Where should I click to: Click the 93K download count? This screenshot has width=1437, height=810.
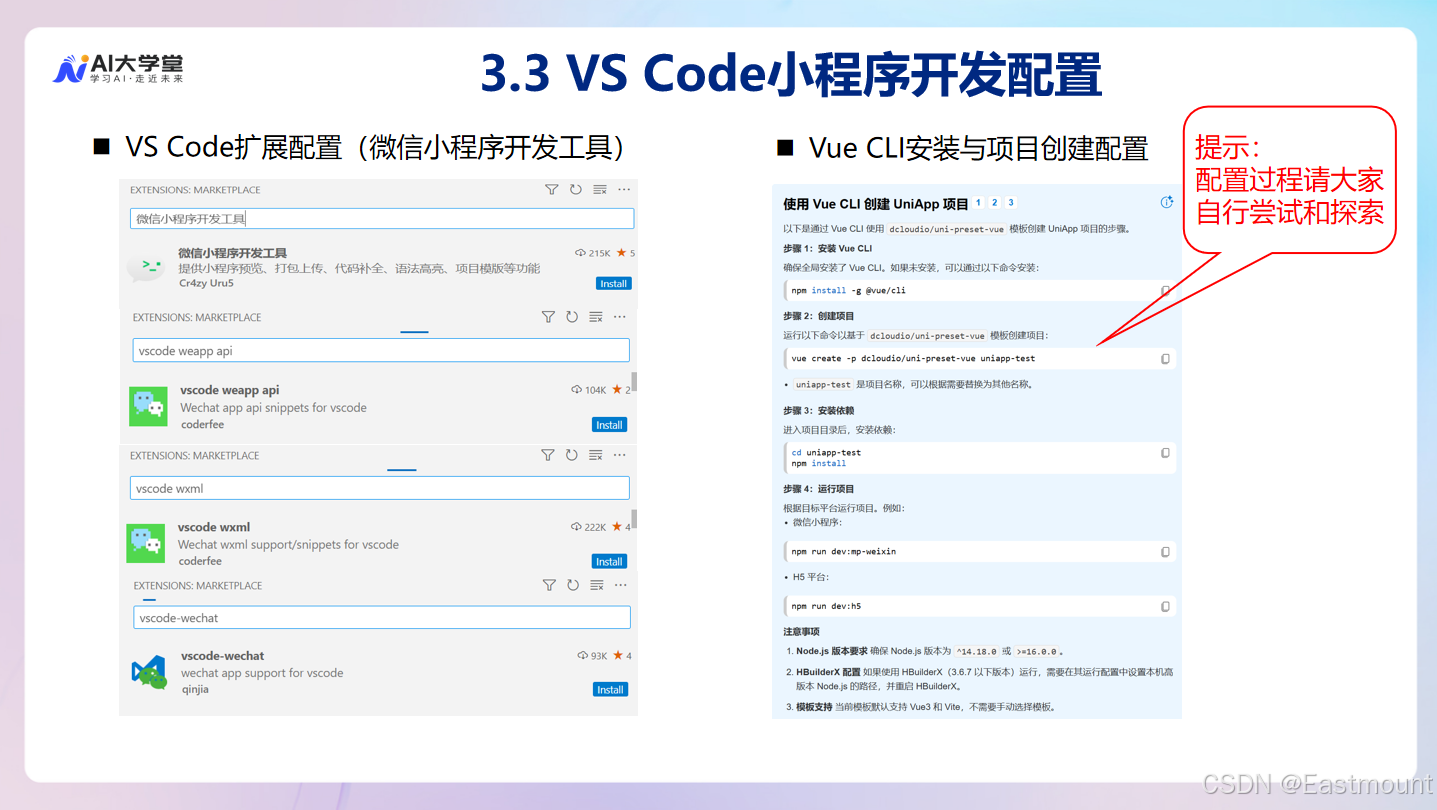(x=593, y=656)
